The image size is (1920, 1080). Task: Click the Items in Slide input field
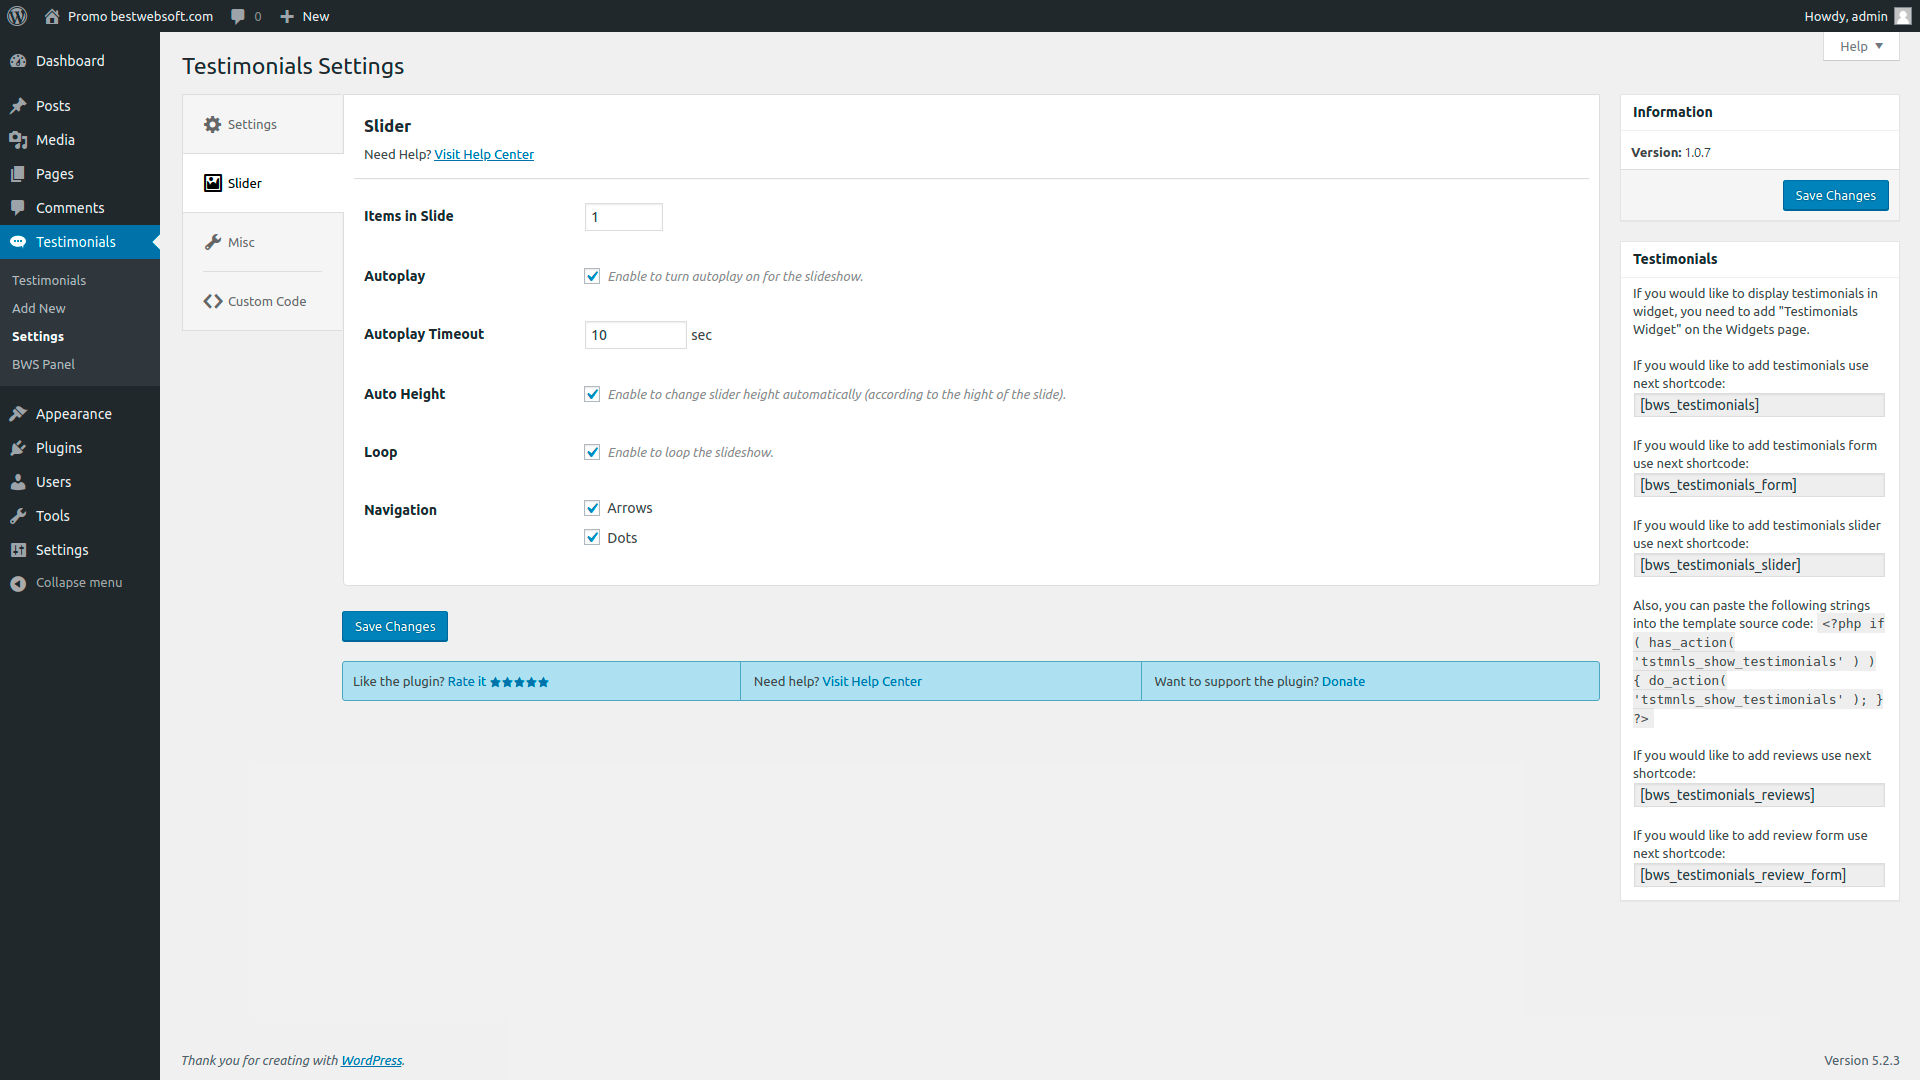(624, 217)
